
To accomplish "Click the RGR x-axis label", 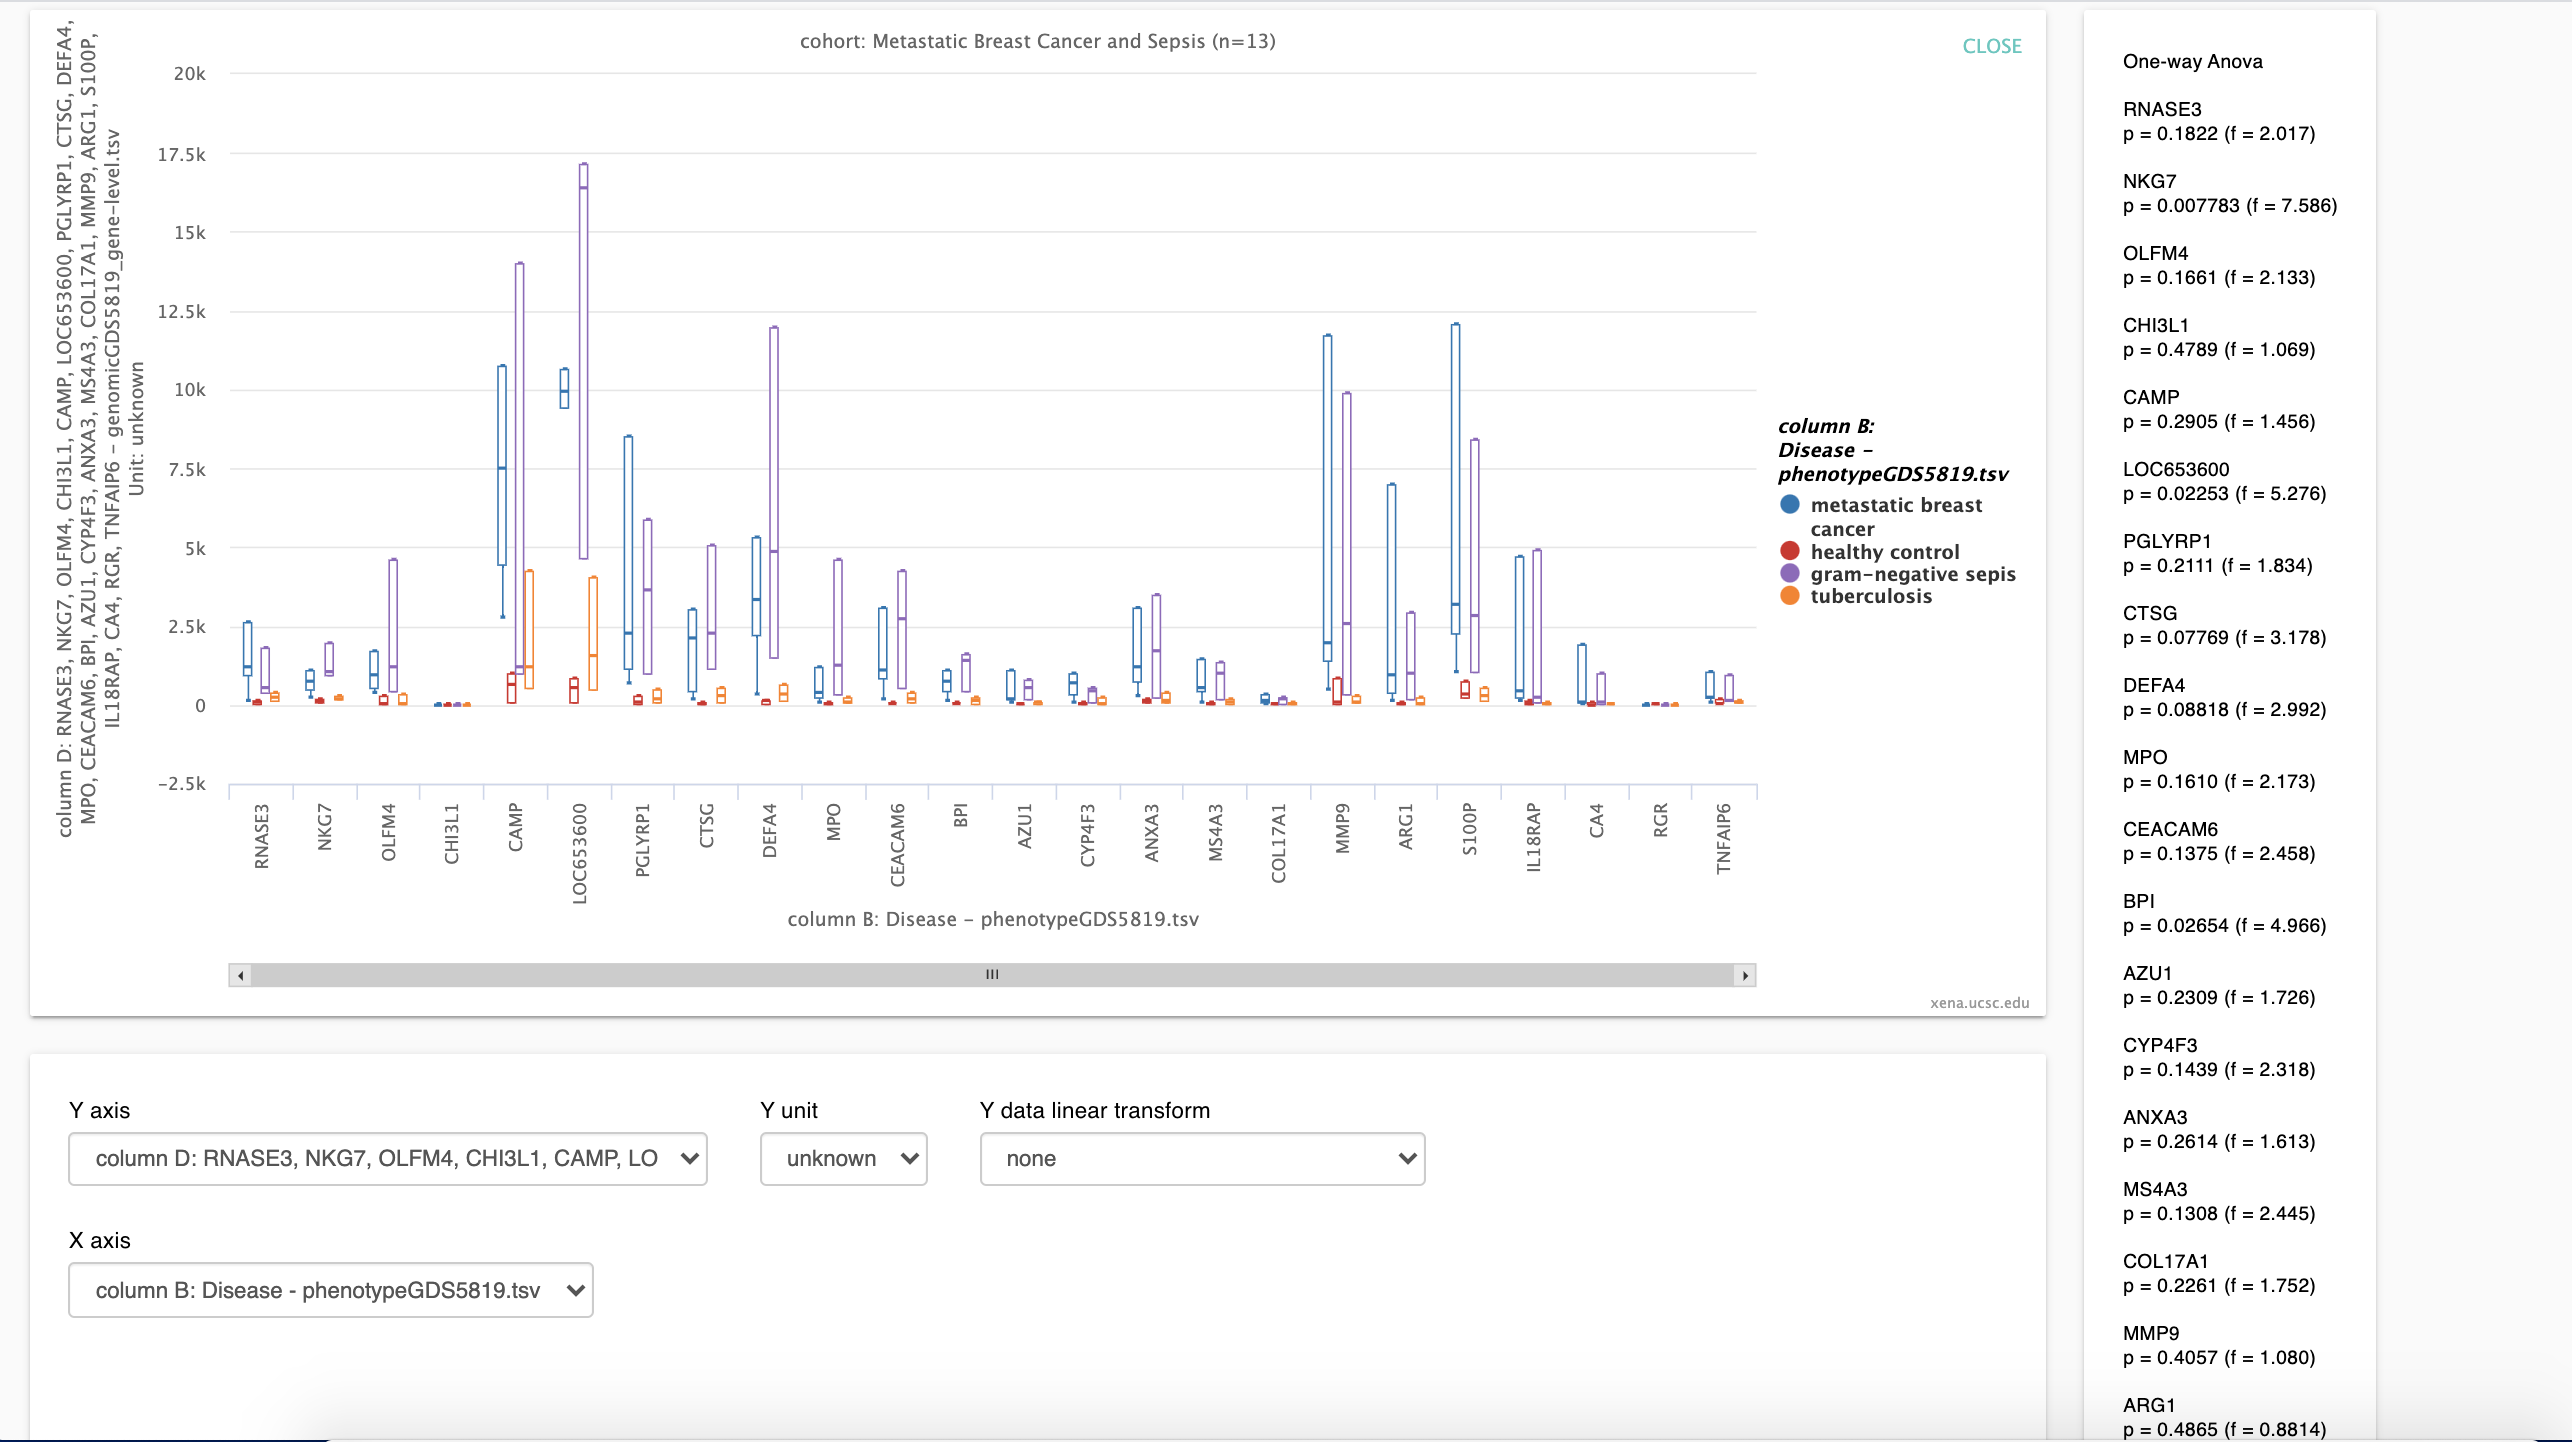I will (1661, 820).
